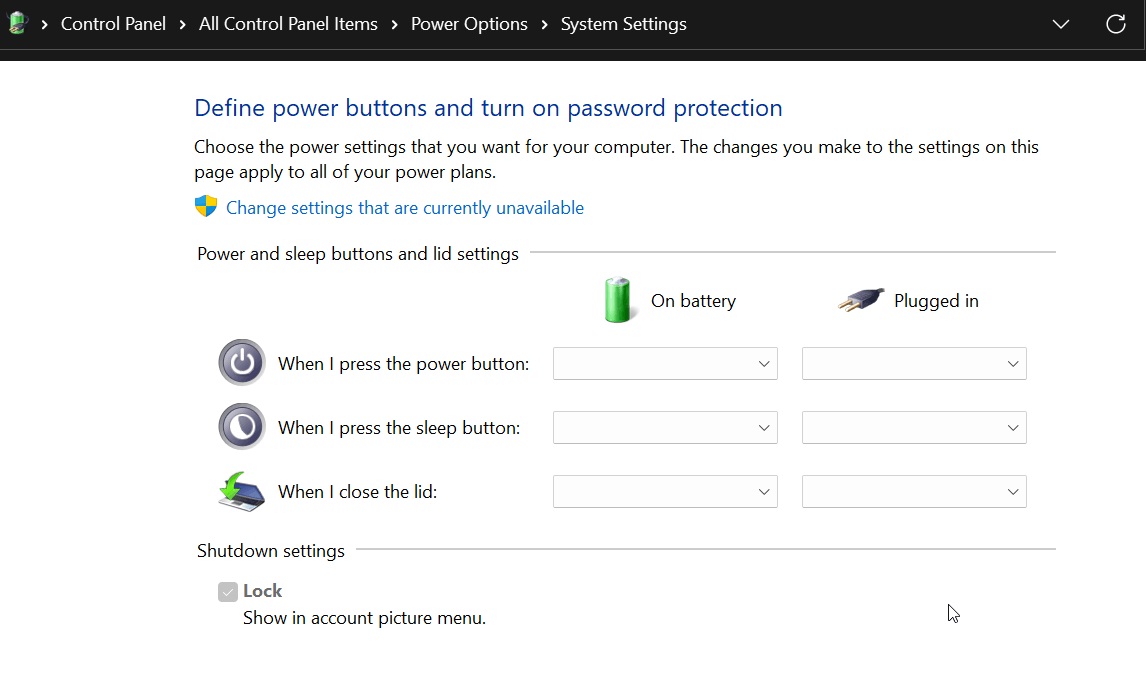The height and width of the screenshot is (692, 1146).
Task: Open close lid On battery dropdown
Action: point(665,492)
